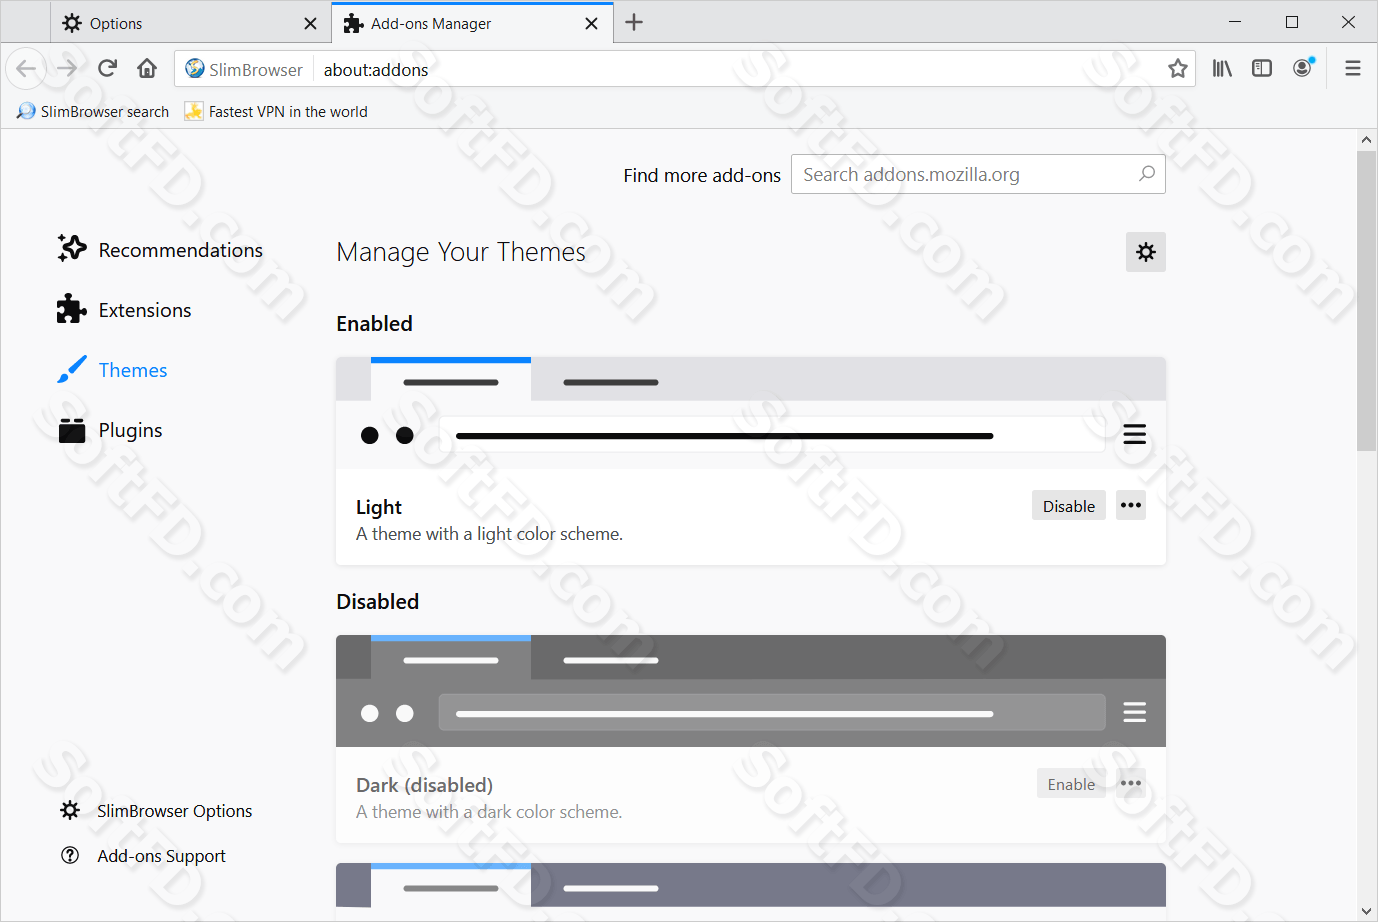Close the Add-ons Manager tab
Image resolution: width=1378 pixels, height=922 pixels.
(x=592, y=23)
